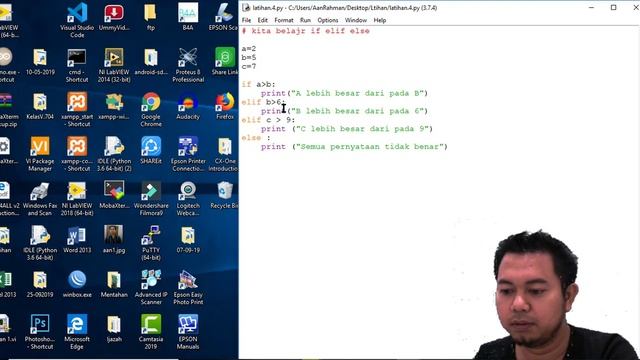Select the android-sd... folder icon
The height and width of the screenshot is (360, 640).
point(151,61)
